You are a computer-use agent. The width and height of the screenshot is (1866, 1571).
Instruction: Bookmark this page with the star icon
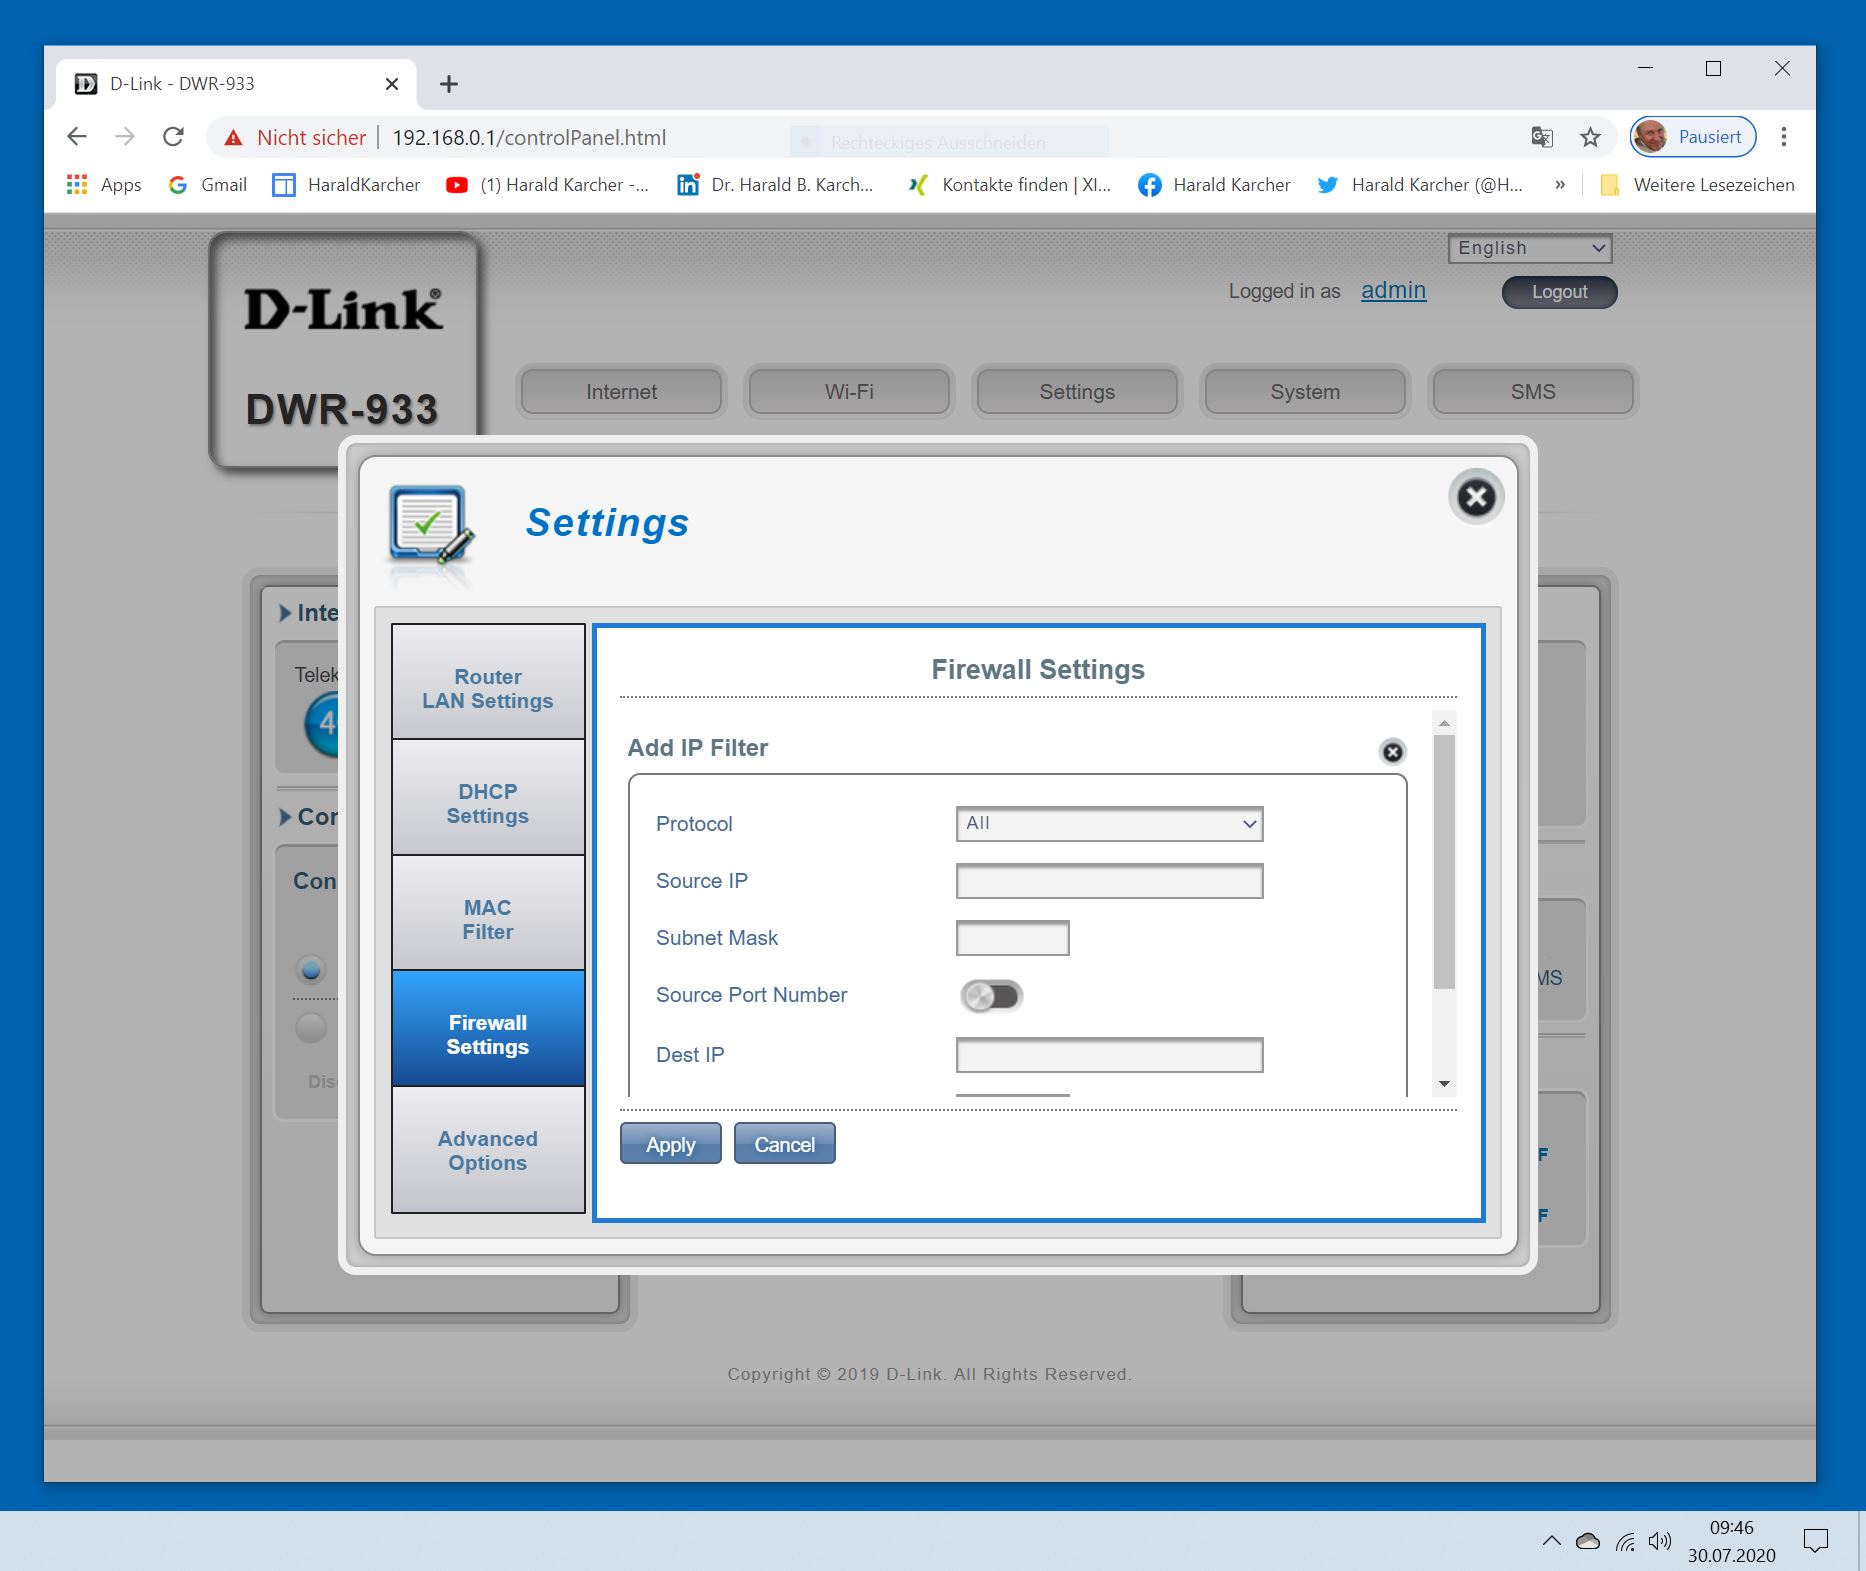click(1590, 137)
